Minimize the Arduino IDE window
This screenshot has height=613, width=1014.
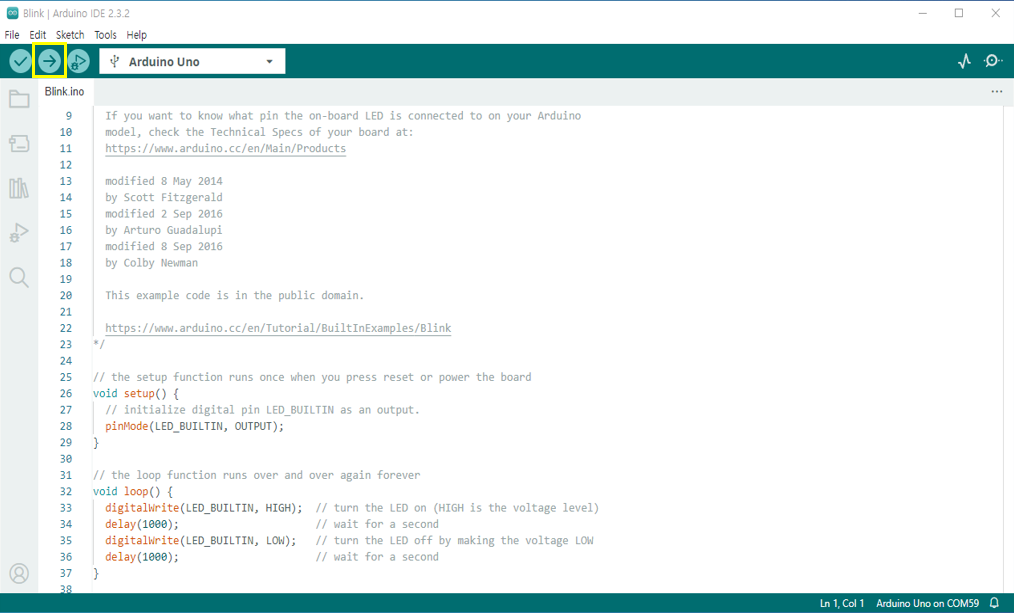coord(923,13)
